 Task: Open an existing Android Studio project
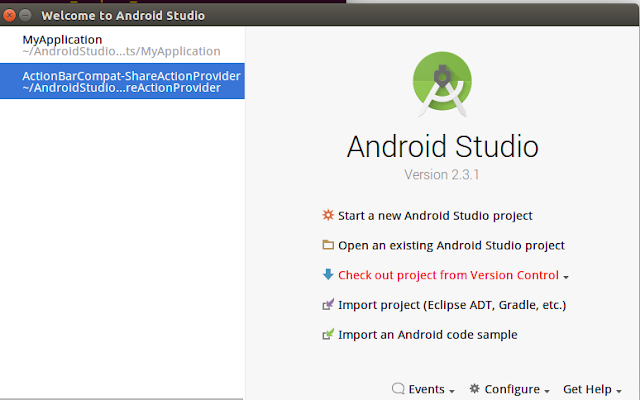tap(451, 245)
